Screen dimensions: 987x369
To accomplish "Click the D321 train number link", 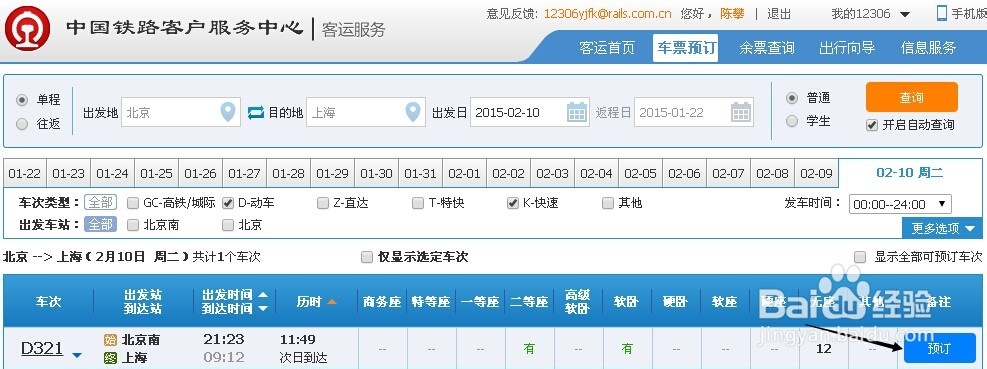I will tap(42, 348).
